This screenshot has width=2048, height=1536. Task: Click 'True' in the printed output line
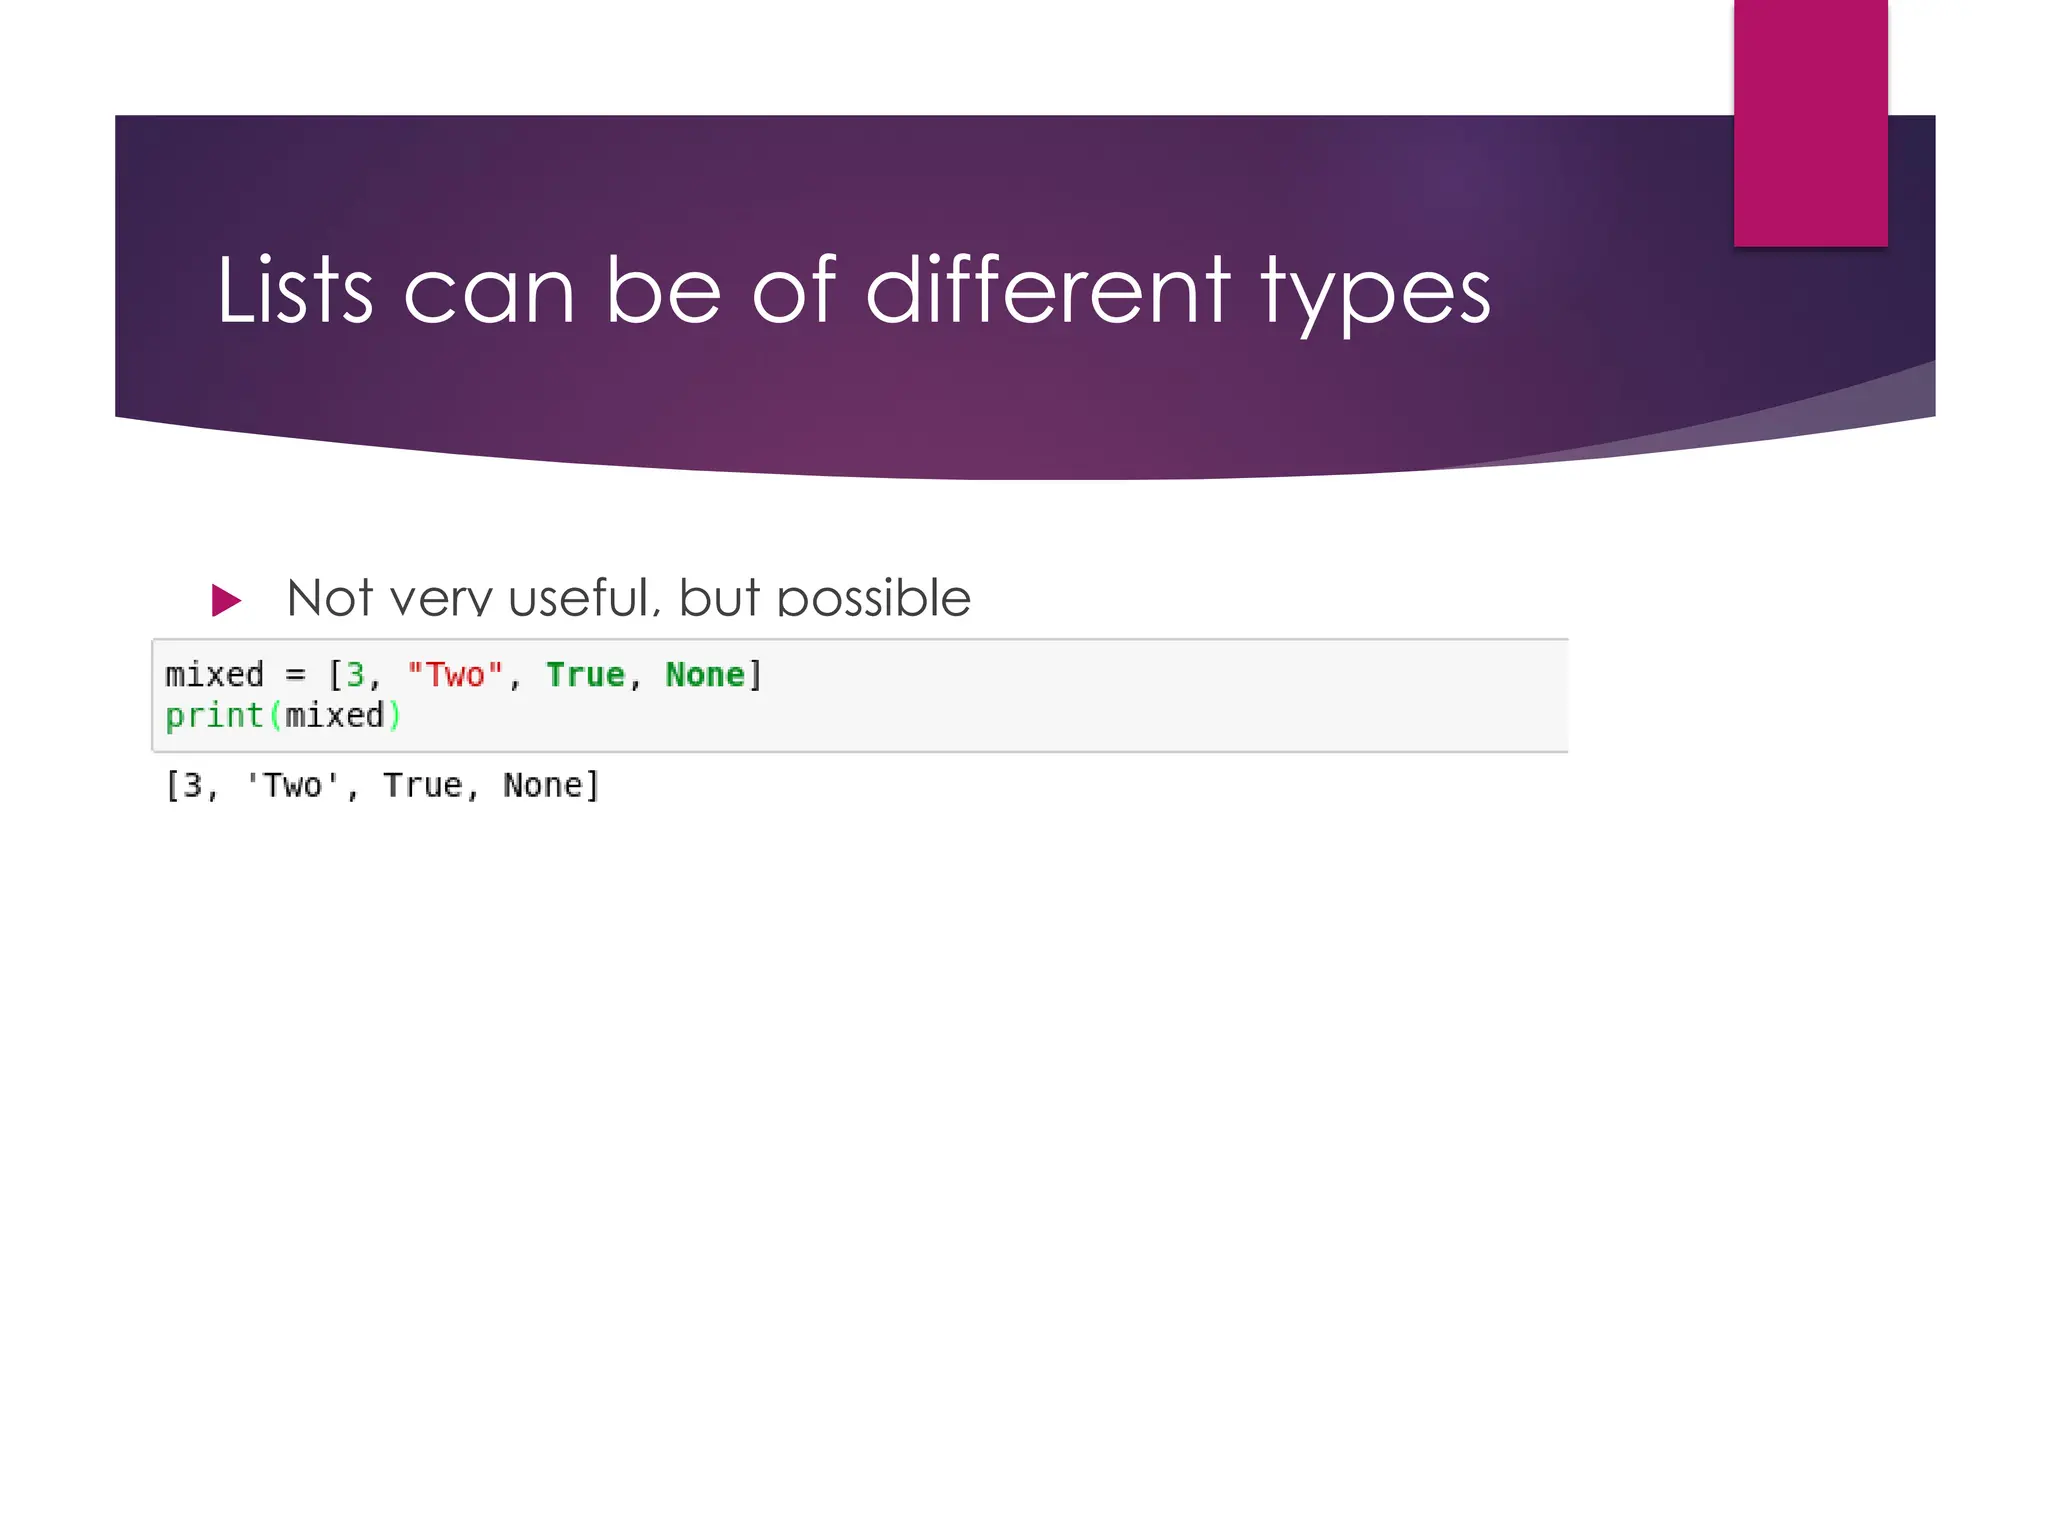423,786
